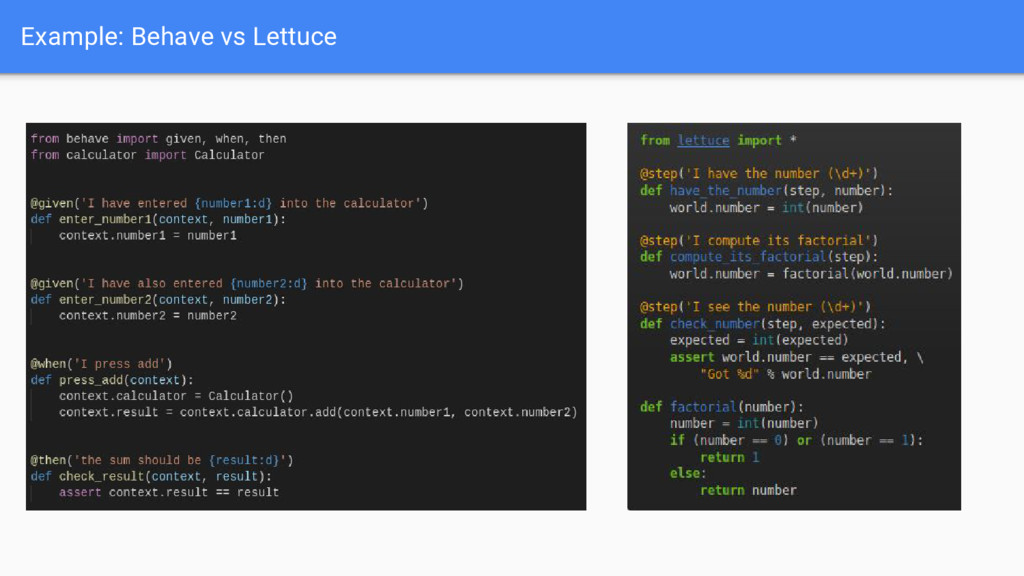
Task: Click 'def check_number(step, expected):' line
Action: pyautogui.click(x=763, y=324)
